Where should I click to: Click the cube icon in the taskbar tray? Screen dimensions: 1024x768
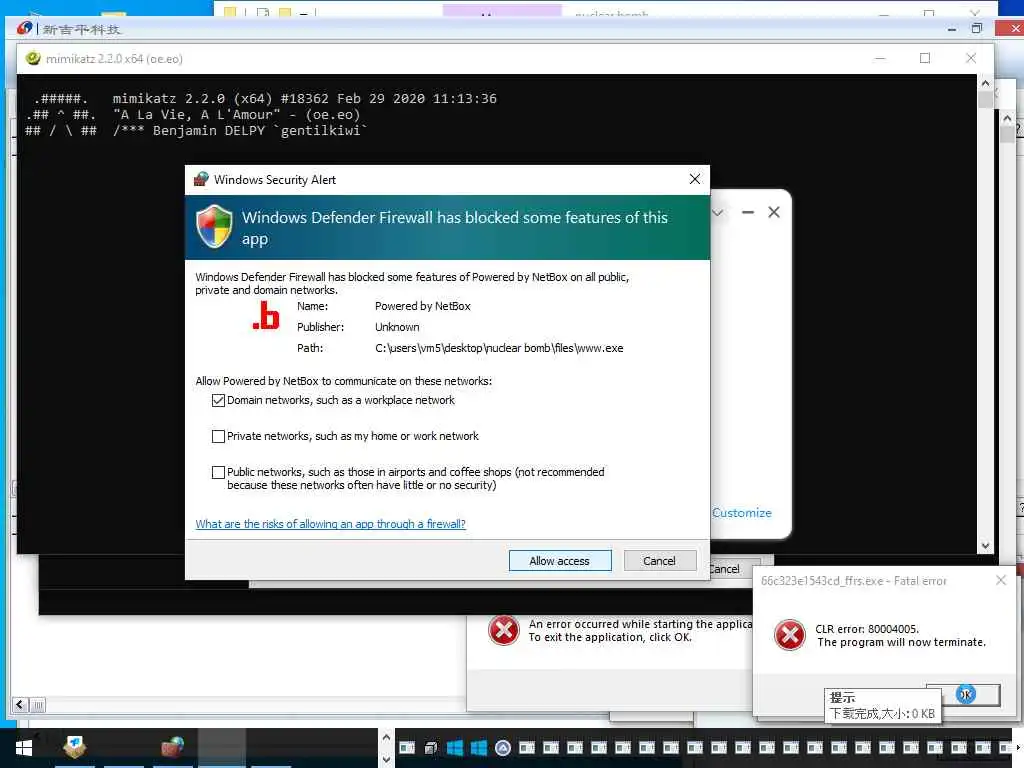(x=431, y=748)
